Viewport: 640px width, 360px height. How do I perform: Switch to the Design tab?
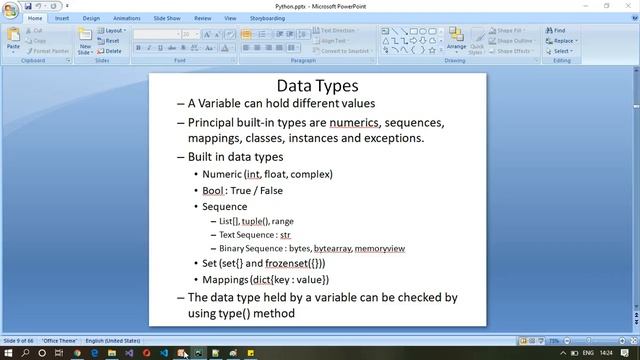(91, 18)
